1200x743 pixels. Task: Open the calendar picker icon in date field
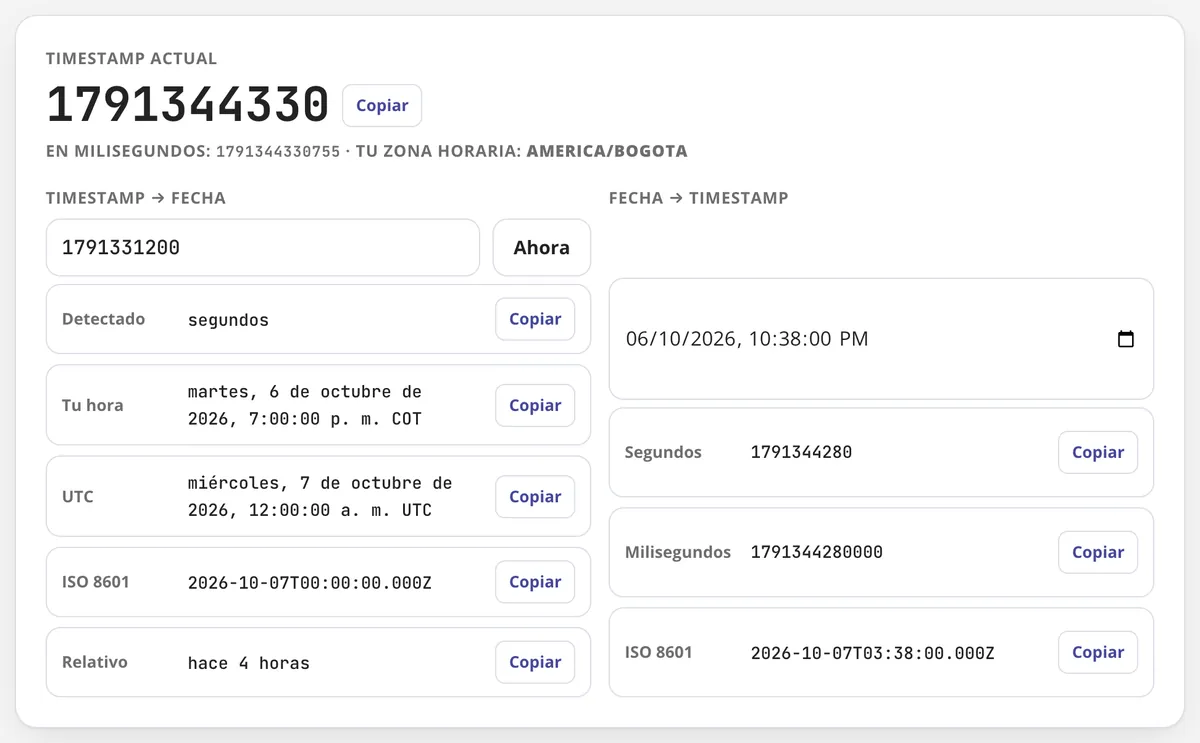(x=1125, y=339)
